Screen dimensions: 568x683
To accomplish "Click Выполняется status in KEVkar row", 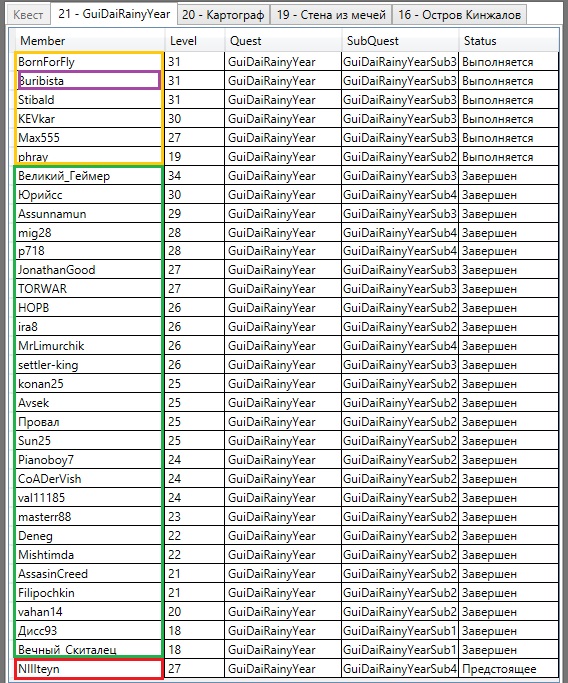I will [508, 119].
